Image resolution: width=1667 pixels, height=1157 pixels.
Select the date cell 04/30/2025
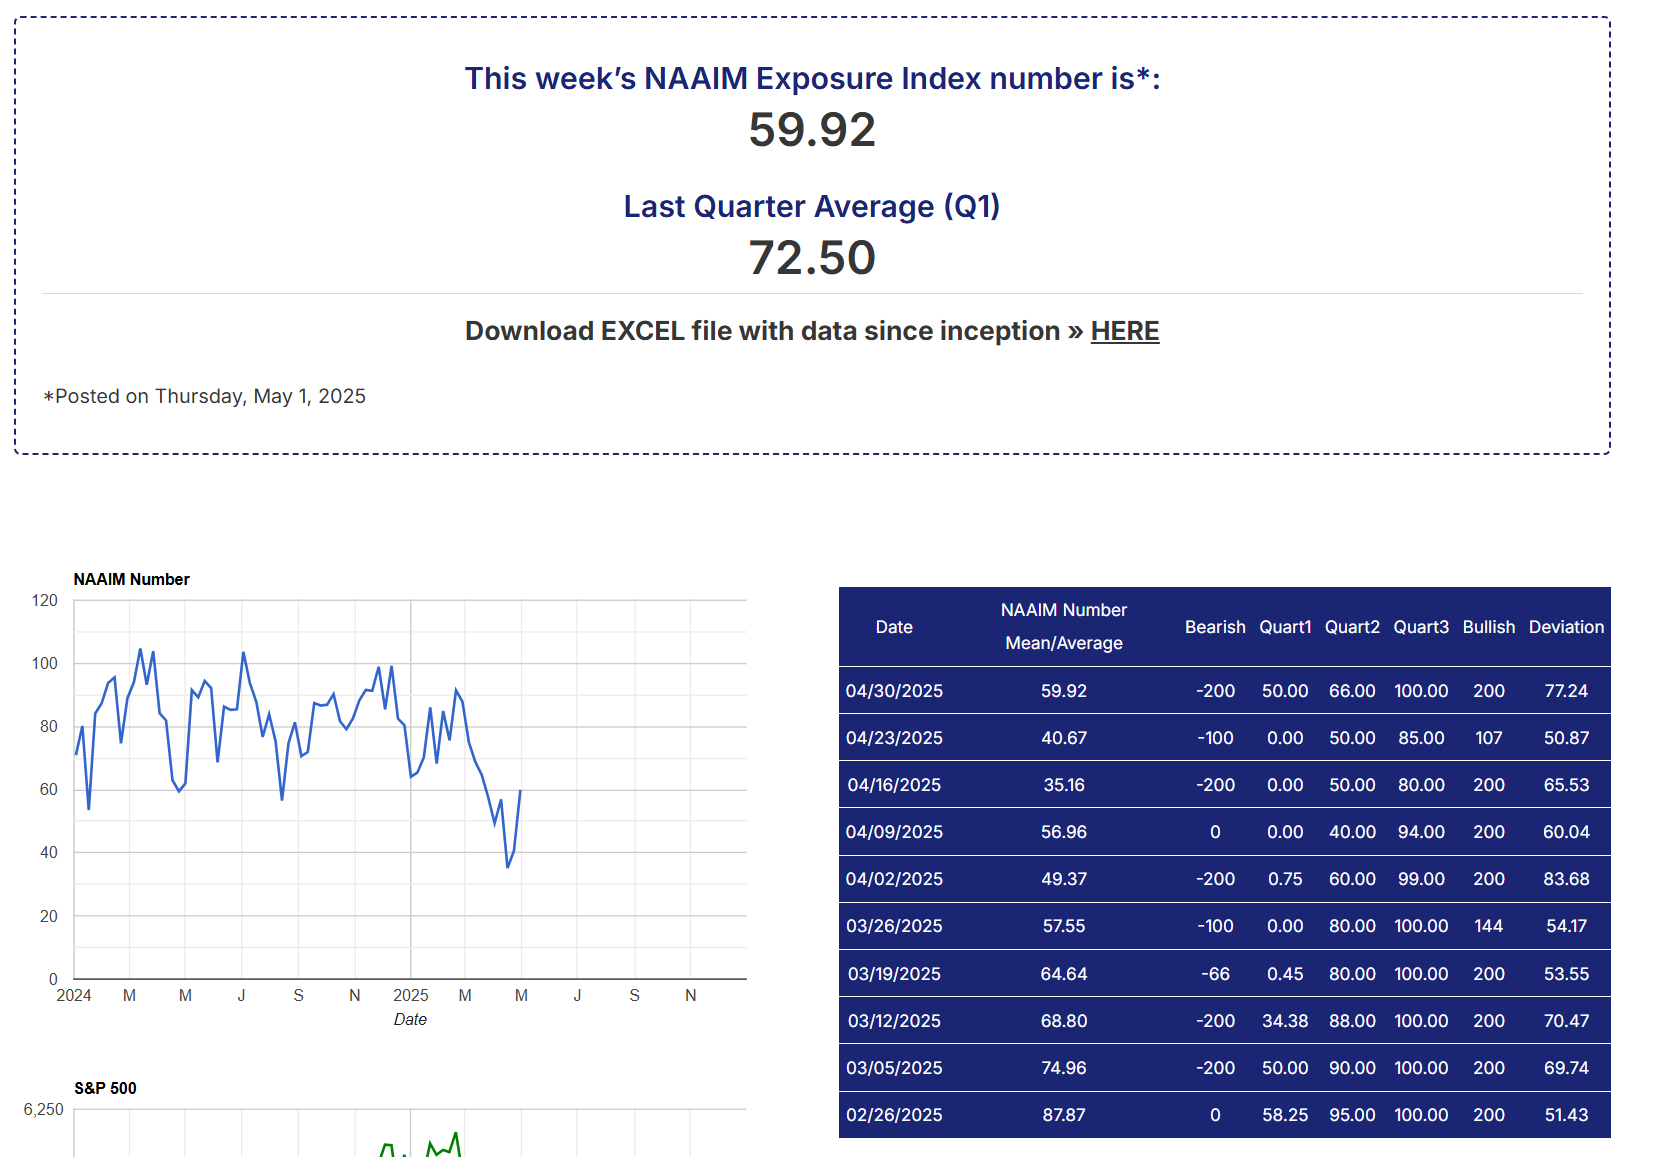coord(894,691)
